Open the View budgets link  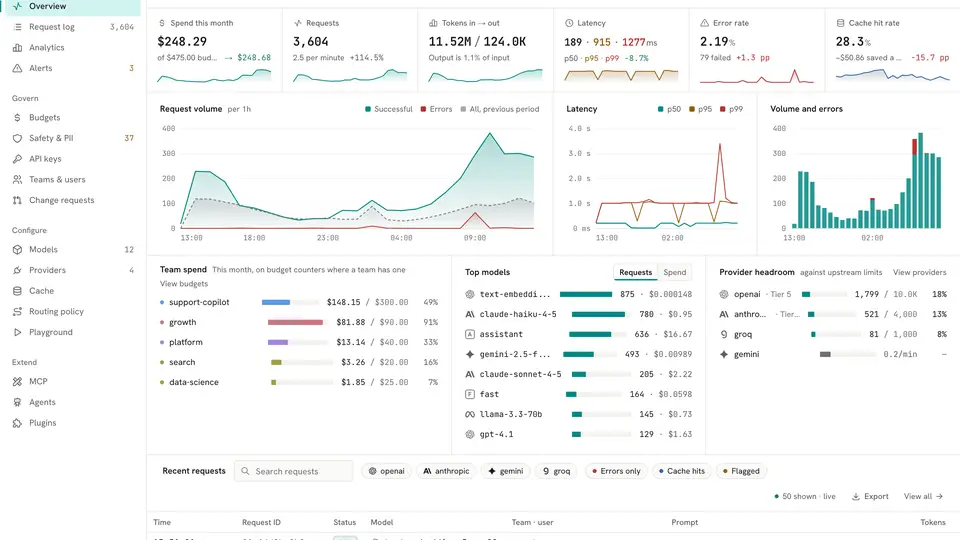click(184, 284)
